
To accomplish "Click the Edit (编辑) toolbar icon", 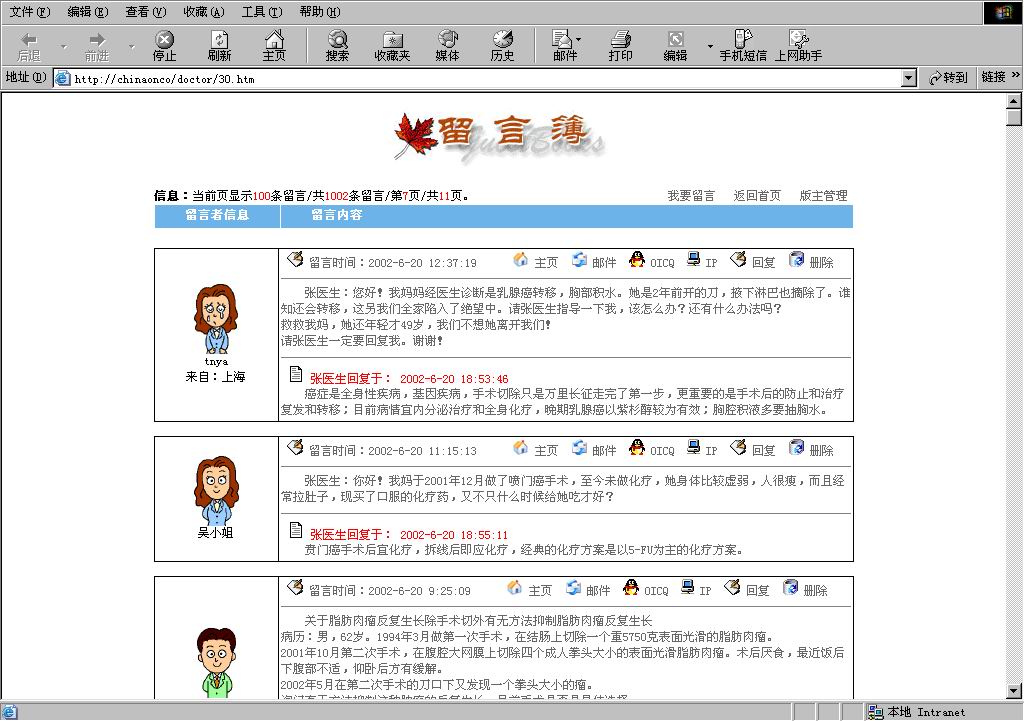I will pyautogui.click(x=675, y=46).
